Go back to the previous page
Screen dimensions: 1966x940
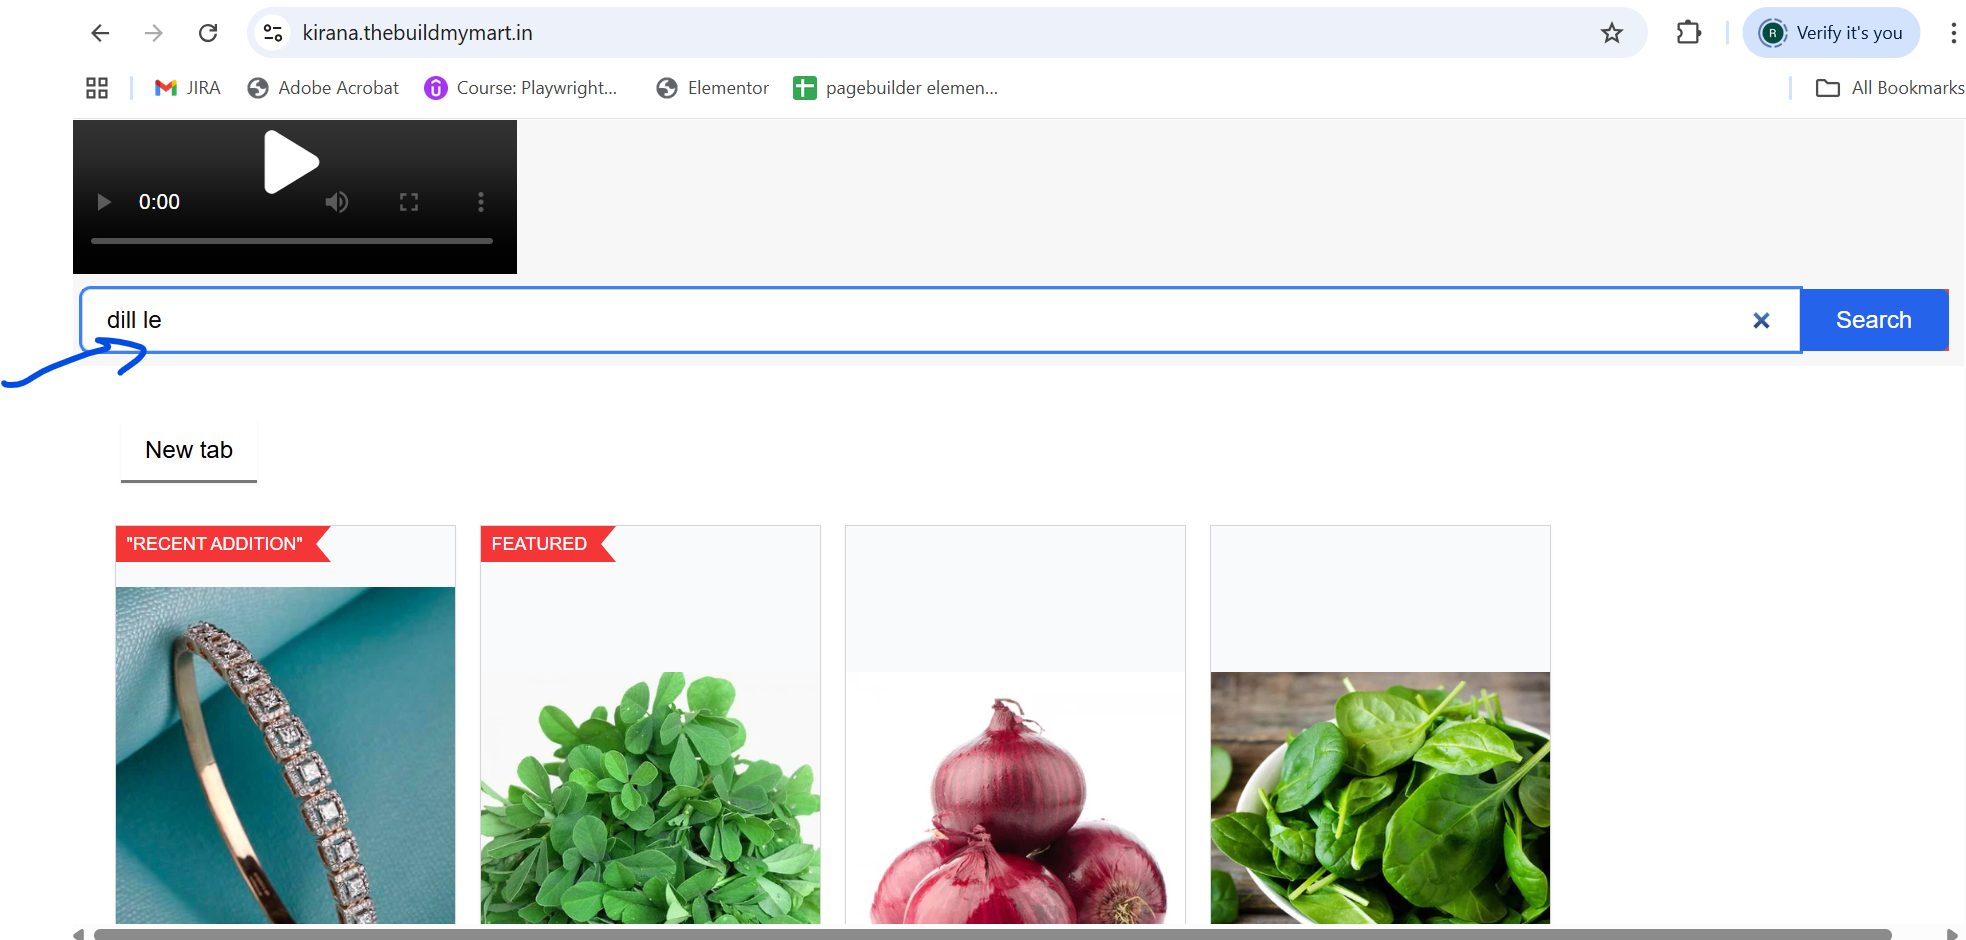click(100, 33)
